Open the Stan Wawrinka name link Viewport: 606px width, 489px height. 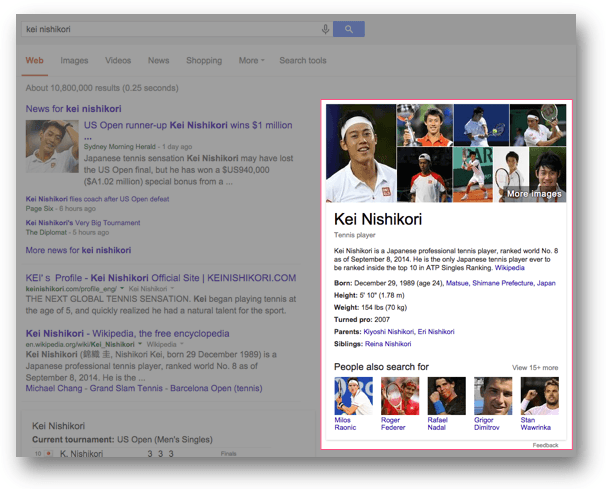pyautogui.click(x=535, y=424)
